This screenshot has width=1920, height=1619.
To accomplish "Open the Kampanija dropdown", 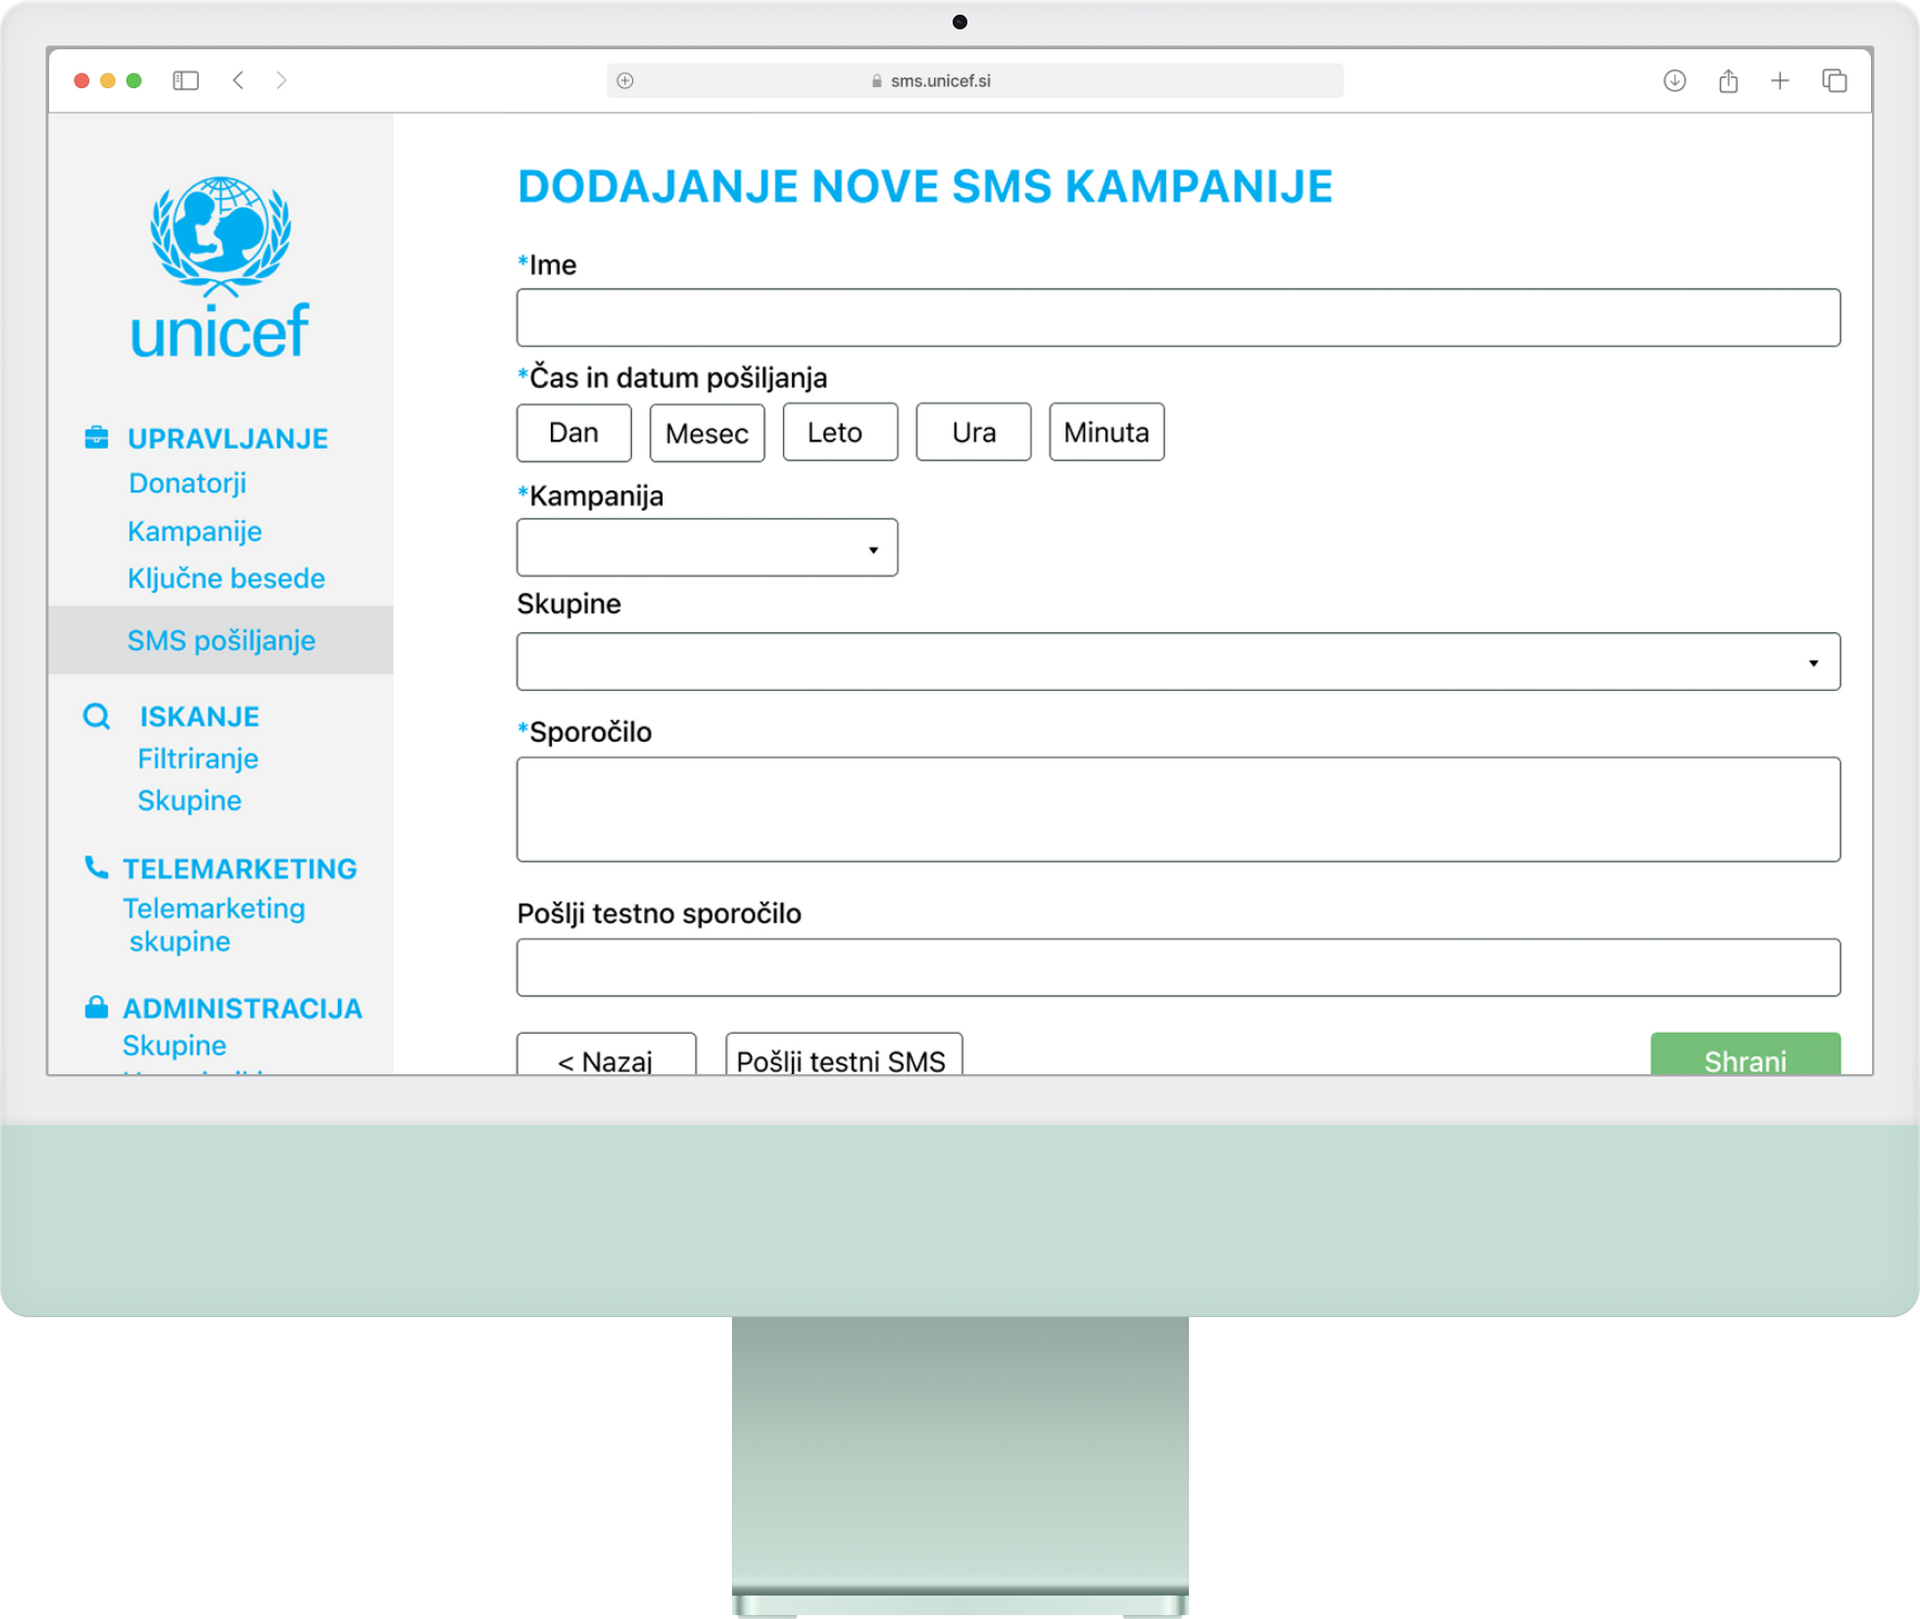I will (x=706, y=547).
